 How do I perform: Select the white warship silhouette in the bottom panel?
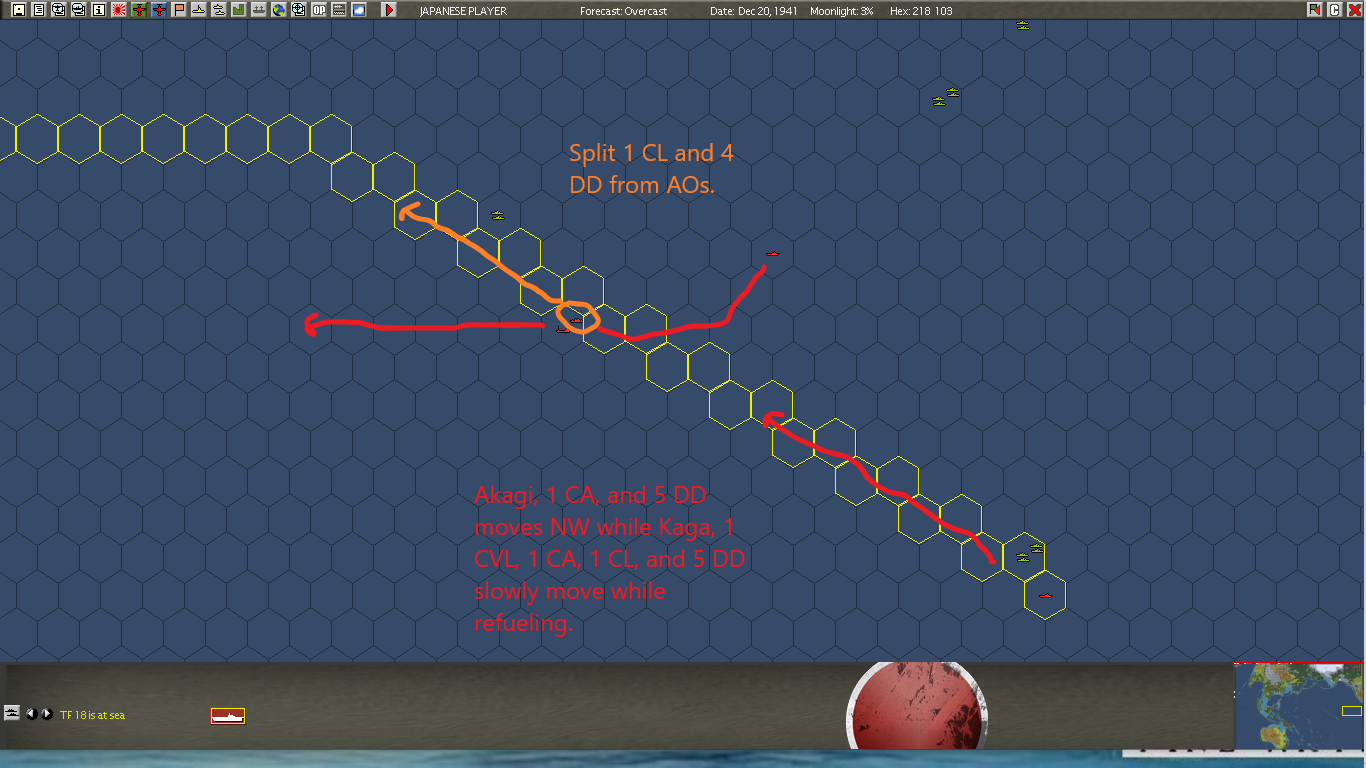click(x=228, y=715)
